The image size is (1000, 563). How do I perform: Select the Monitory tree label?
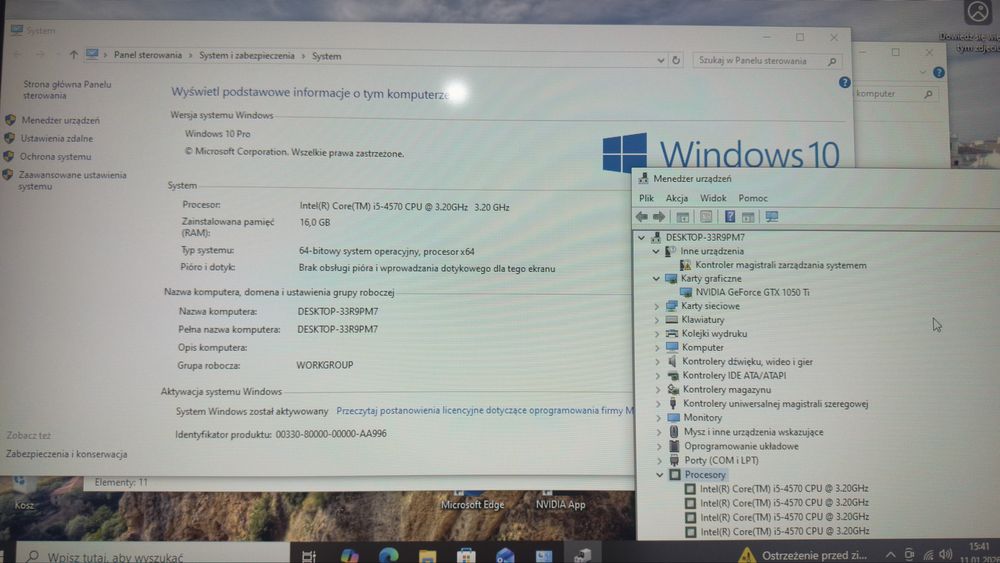click(703, 418)
